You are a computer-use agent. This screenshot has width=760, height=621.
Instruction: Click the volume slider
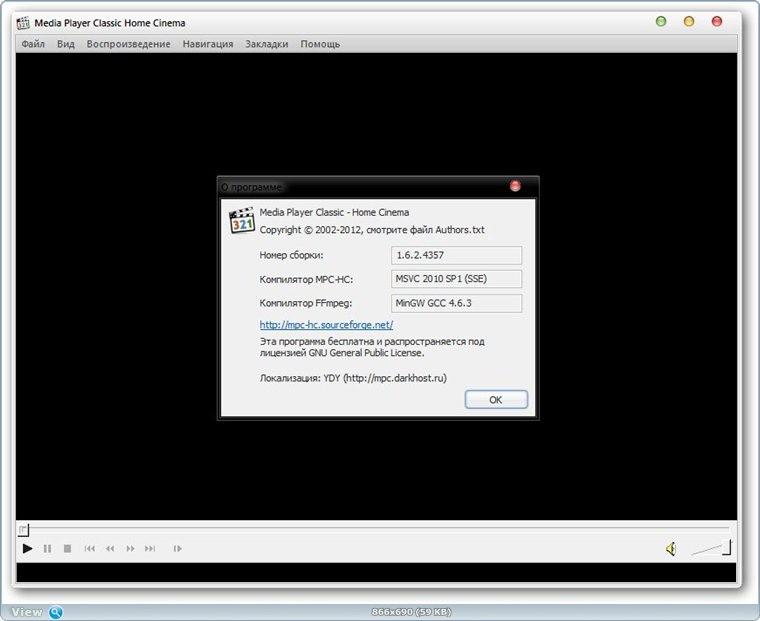click(712, 547)
